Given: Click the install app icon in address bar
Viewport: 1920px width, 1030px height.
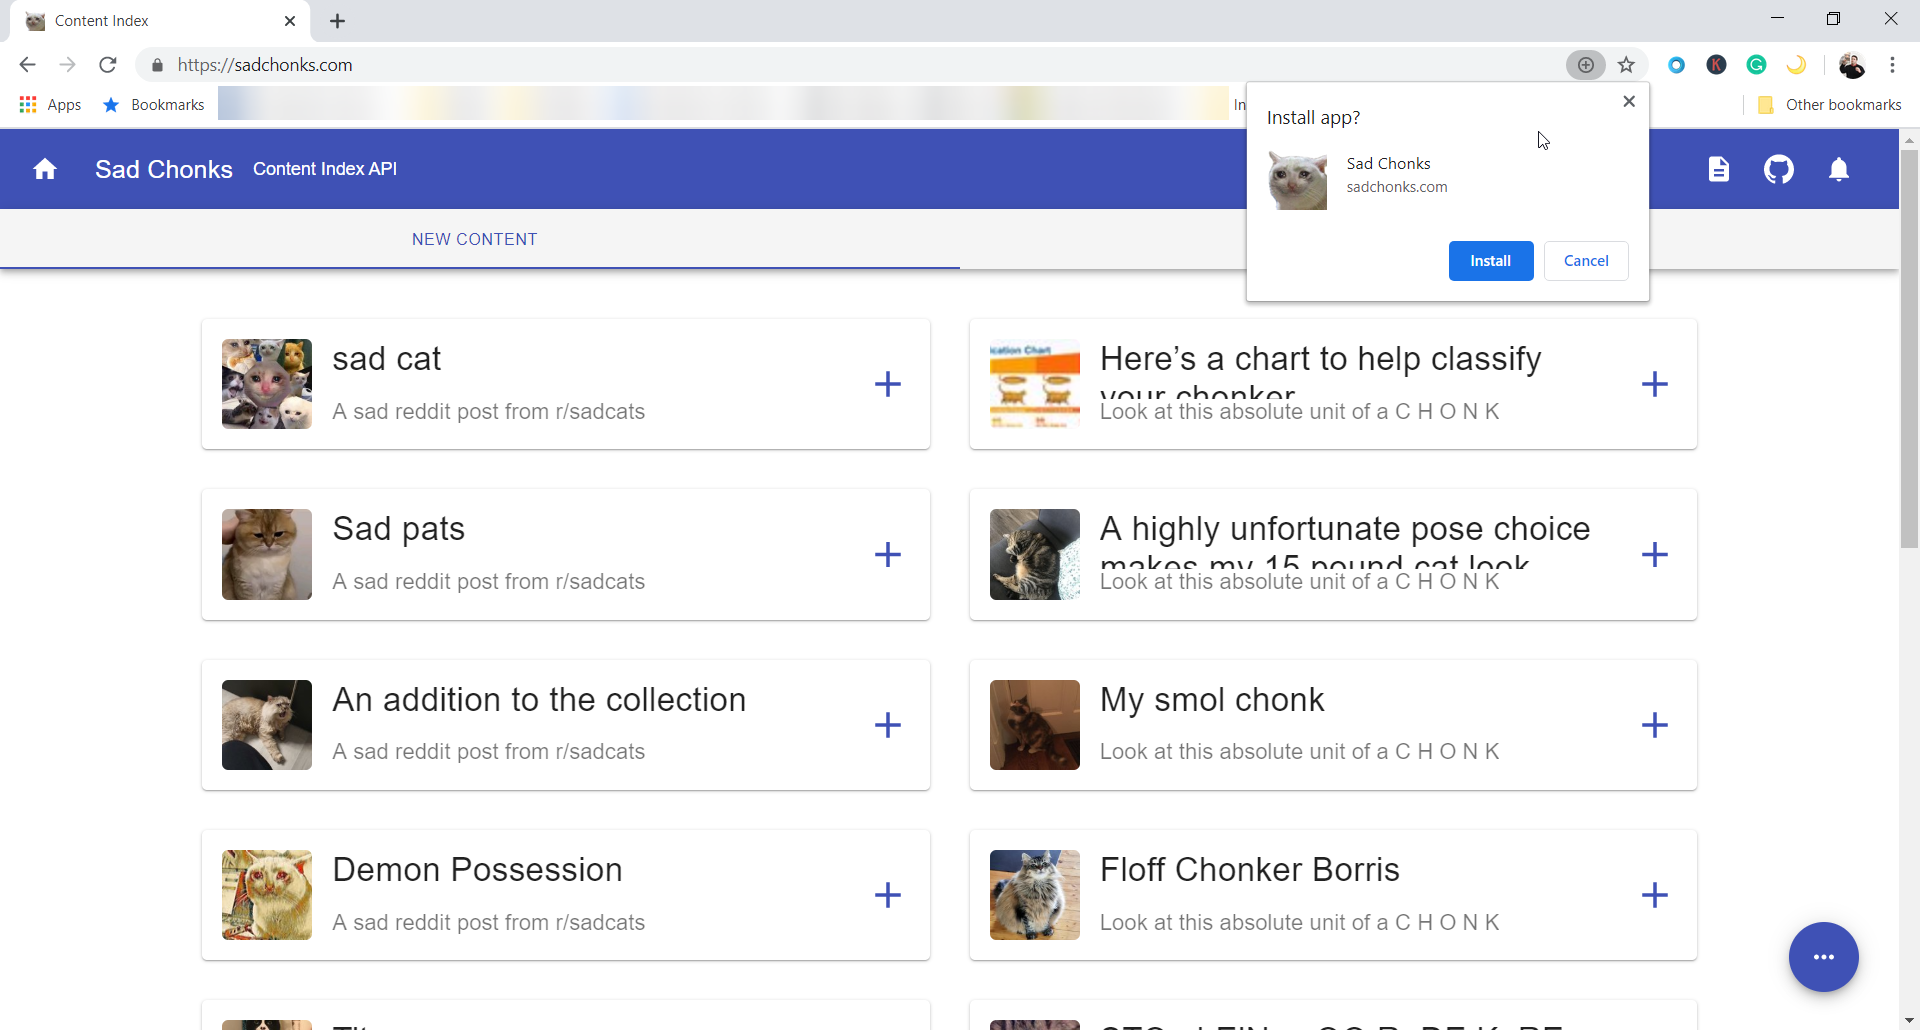Looking at the screenshot, I should pos(1585,65).
